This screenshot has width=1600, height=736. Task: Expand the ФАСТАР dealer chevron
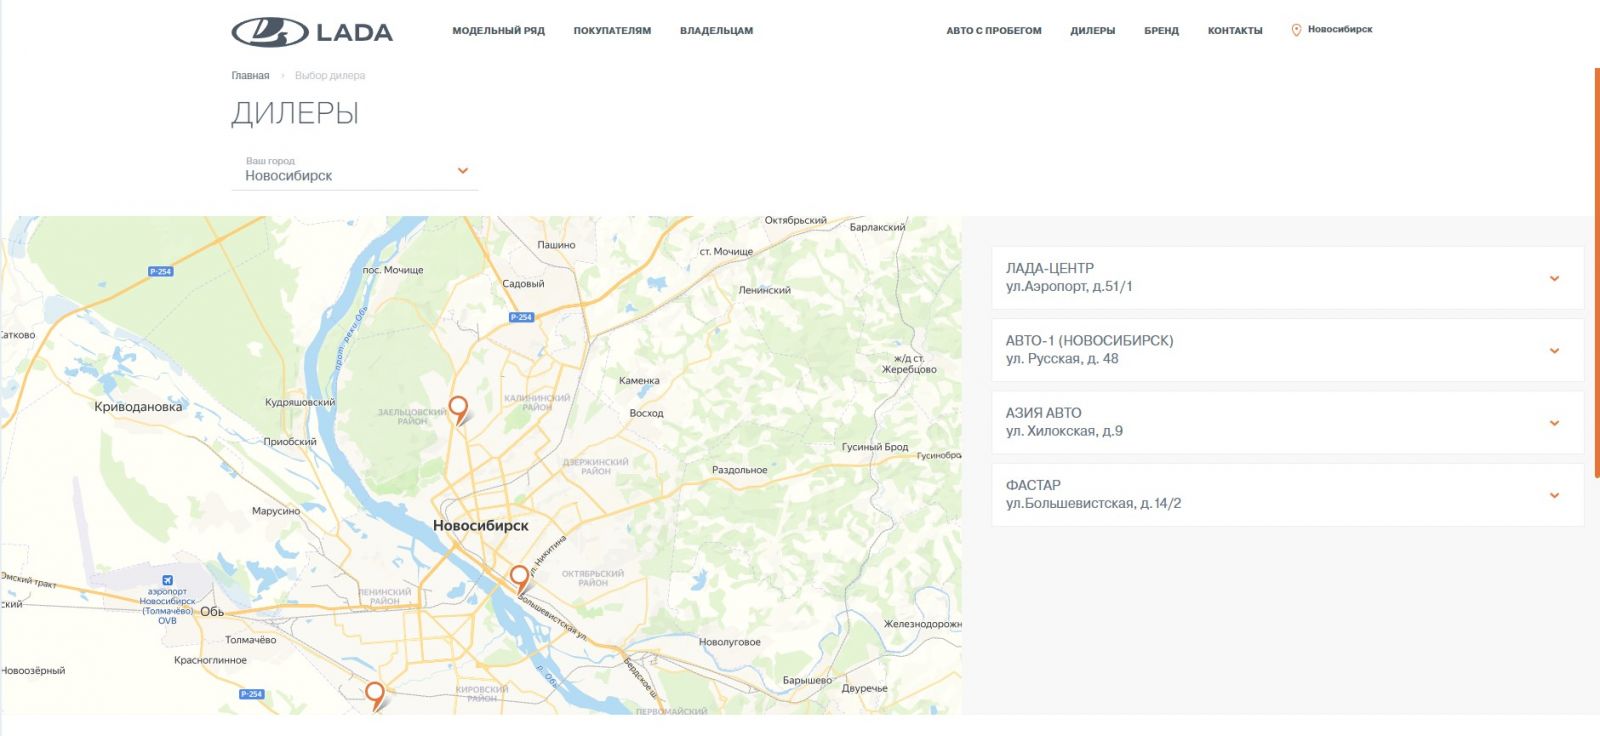(1554, 495)
